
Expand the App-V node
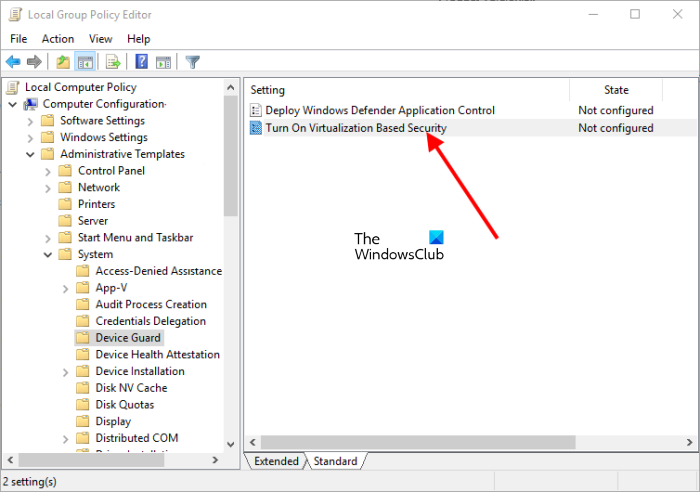[x=65, y=288]
